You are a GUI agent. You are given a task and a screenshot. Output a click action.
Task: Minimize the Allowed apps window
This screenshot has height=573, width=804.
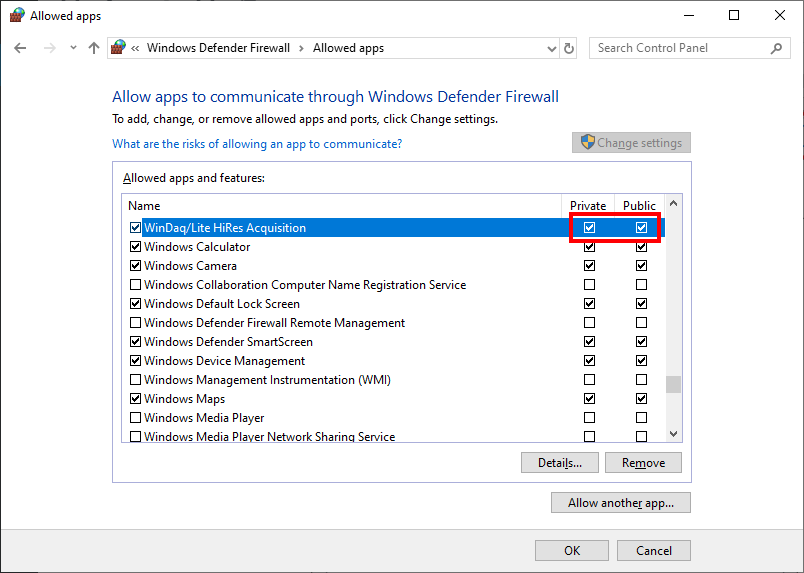689,15
